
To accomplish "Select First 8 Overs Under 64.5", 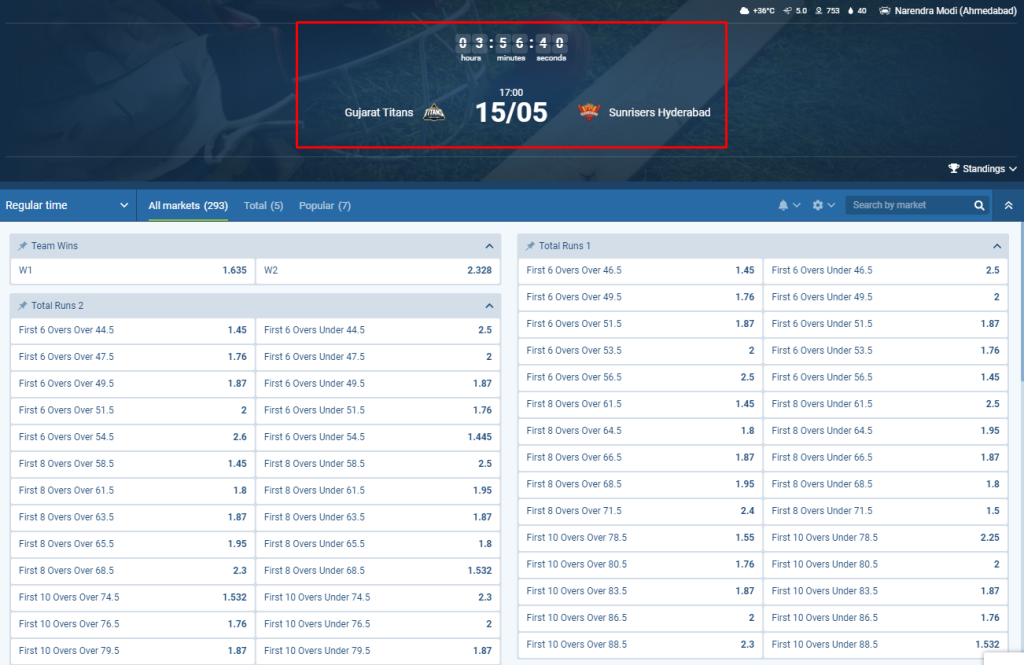I will pyautogui.click(x=886, y=430).
